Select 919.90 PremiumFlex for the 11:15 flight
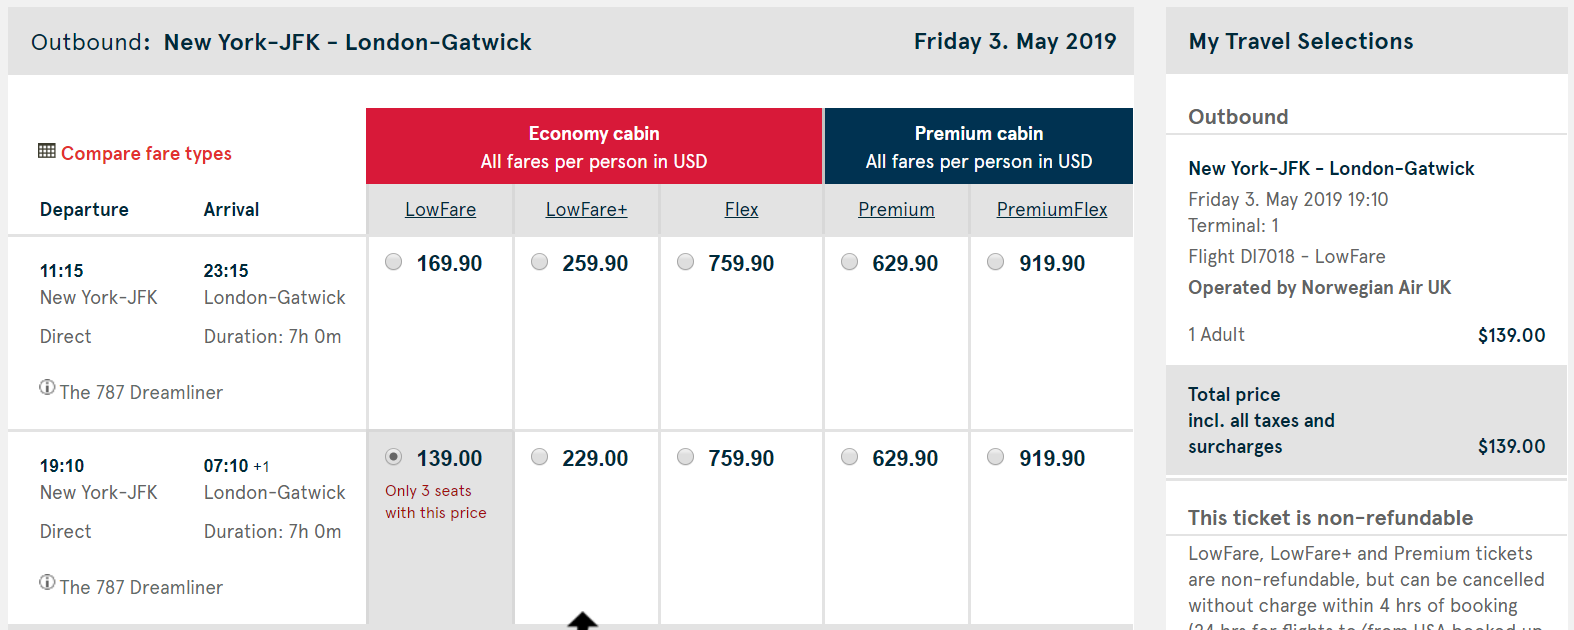 (x=996, y=262)
